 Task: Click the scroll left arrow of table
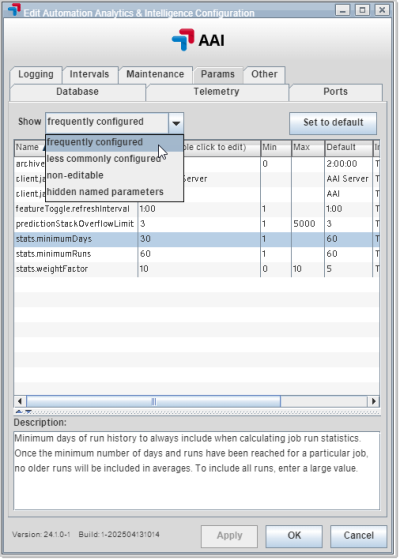(20, 401)
